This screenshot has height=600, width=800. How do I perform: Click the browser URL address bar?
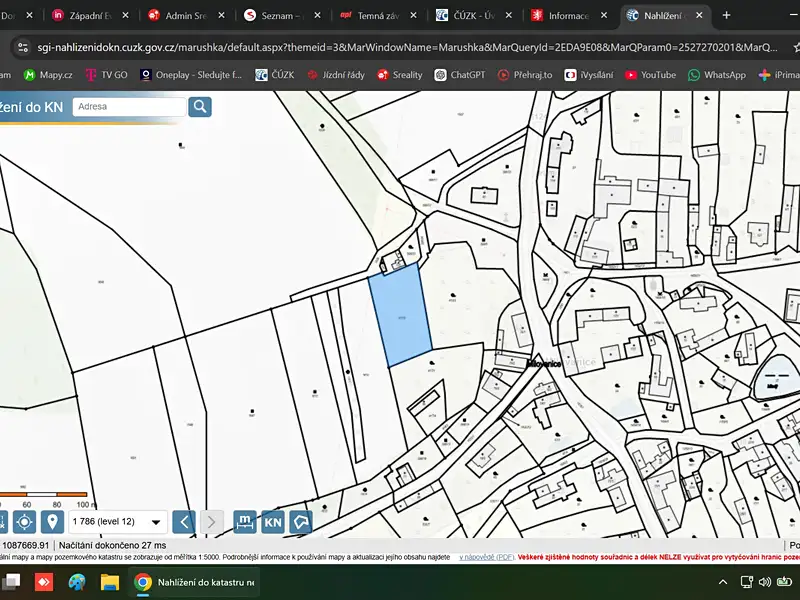tap(407, 47)
